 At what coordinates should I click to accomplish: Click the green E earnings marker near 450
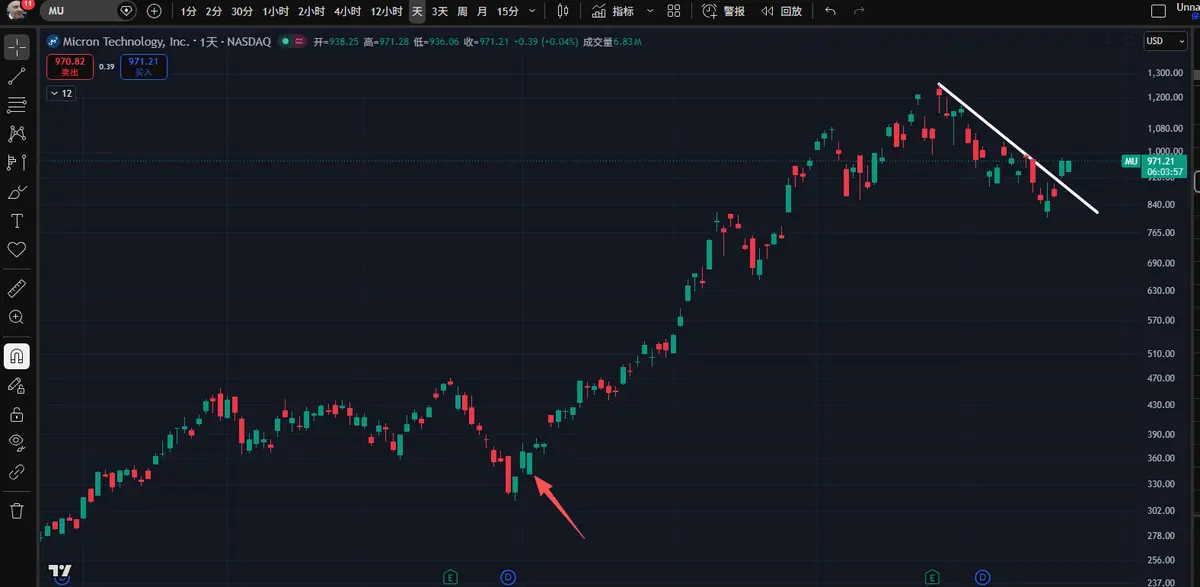pyautogui.click(x=451, y=577)
